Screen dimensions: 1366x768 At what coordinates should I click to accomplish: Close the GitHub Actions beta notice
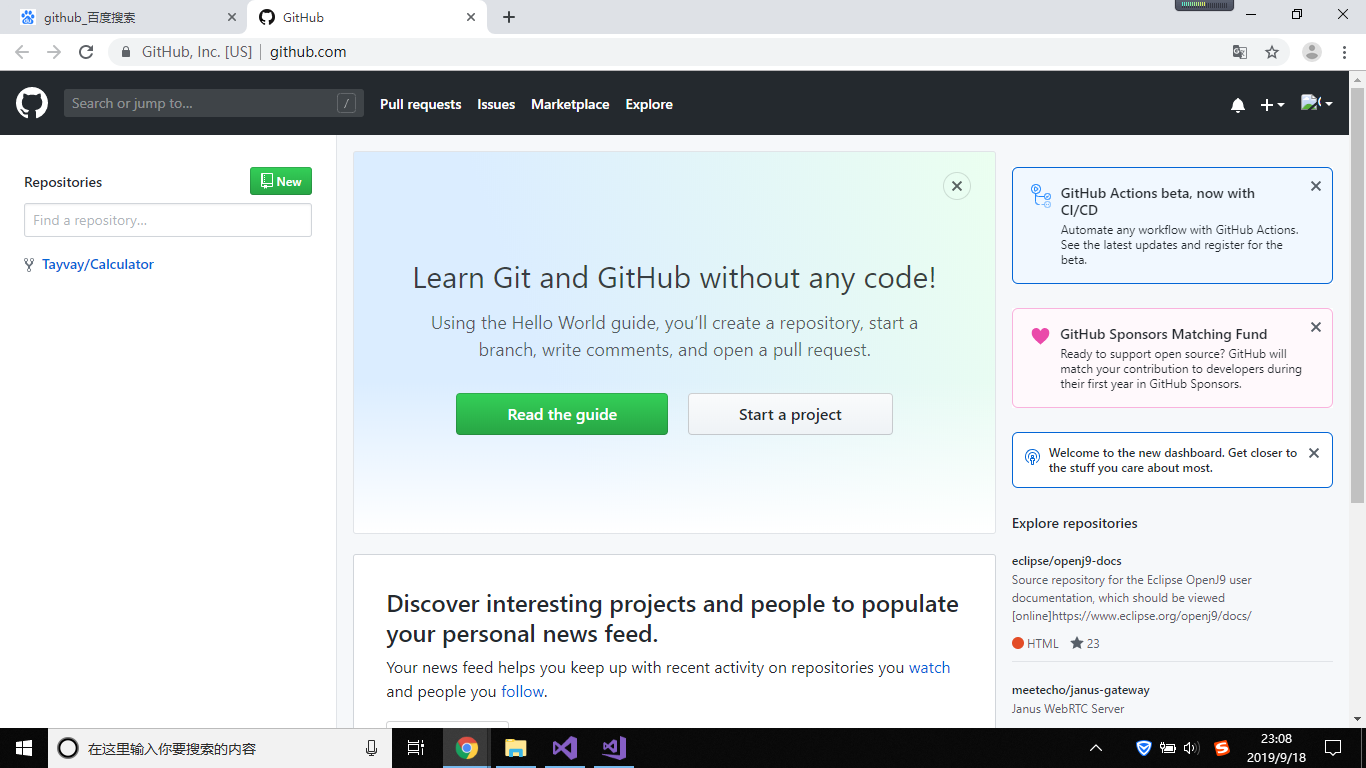coord(1316,186)
